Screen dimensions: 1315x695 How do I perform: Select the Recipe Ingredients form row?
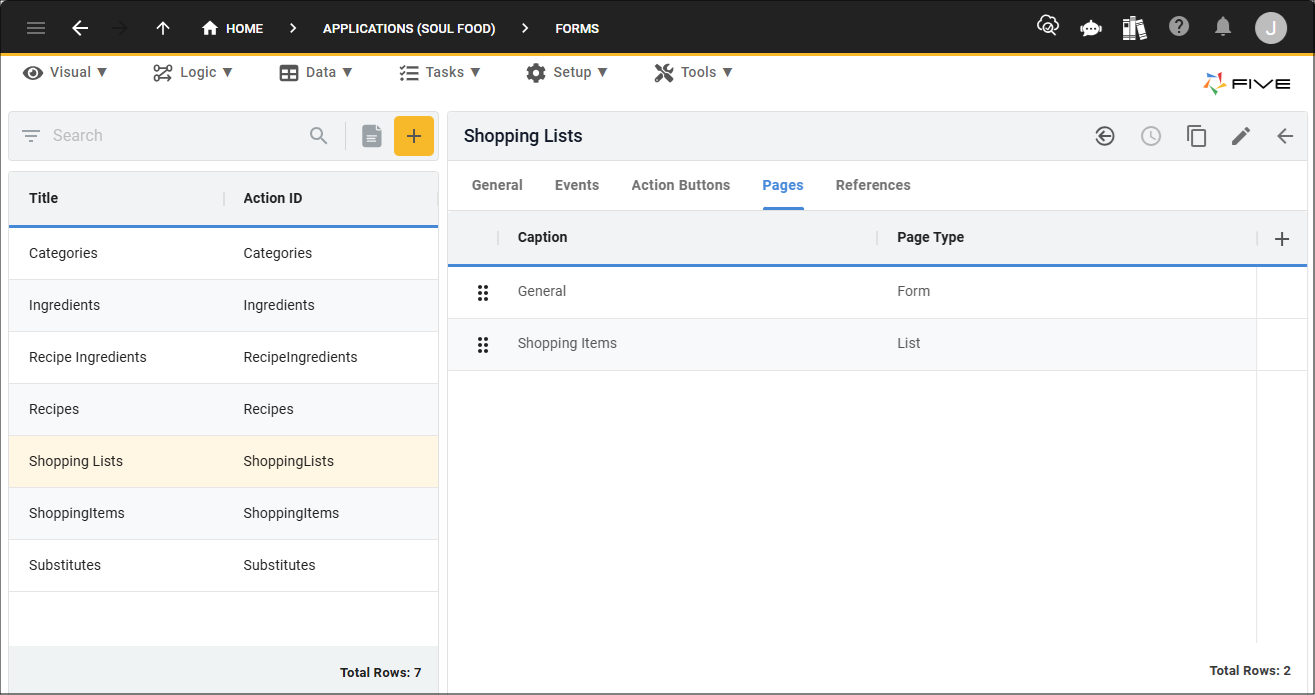(x=223, y=358)
